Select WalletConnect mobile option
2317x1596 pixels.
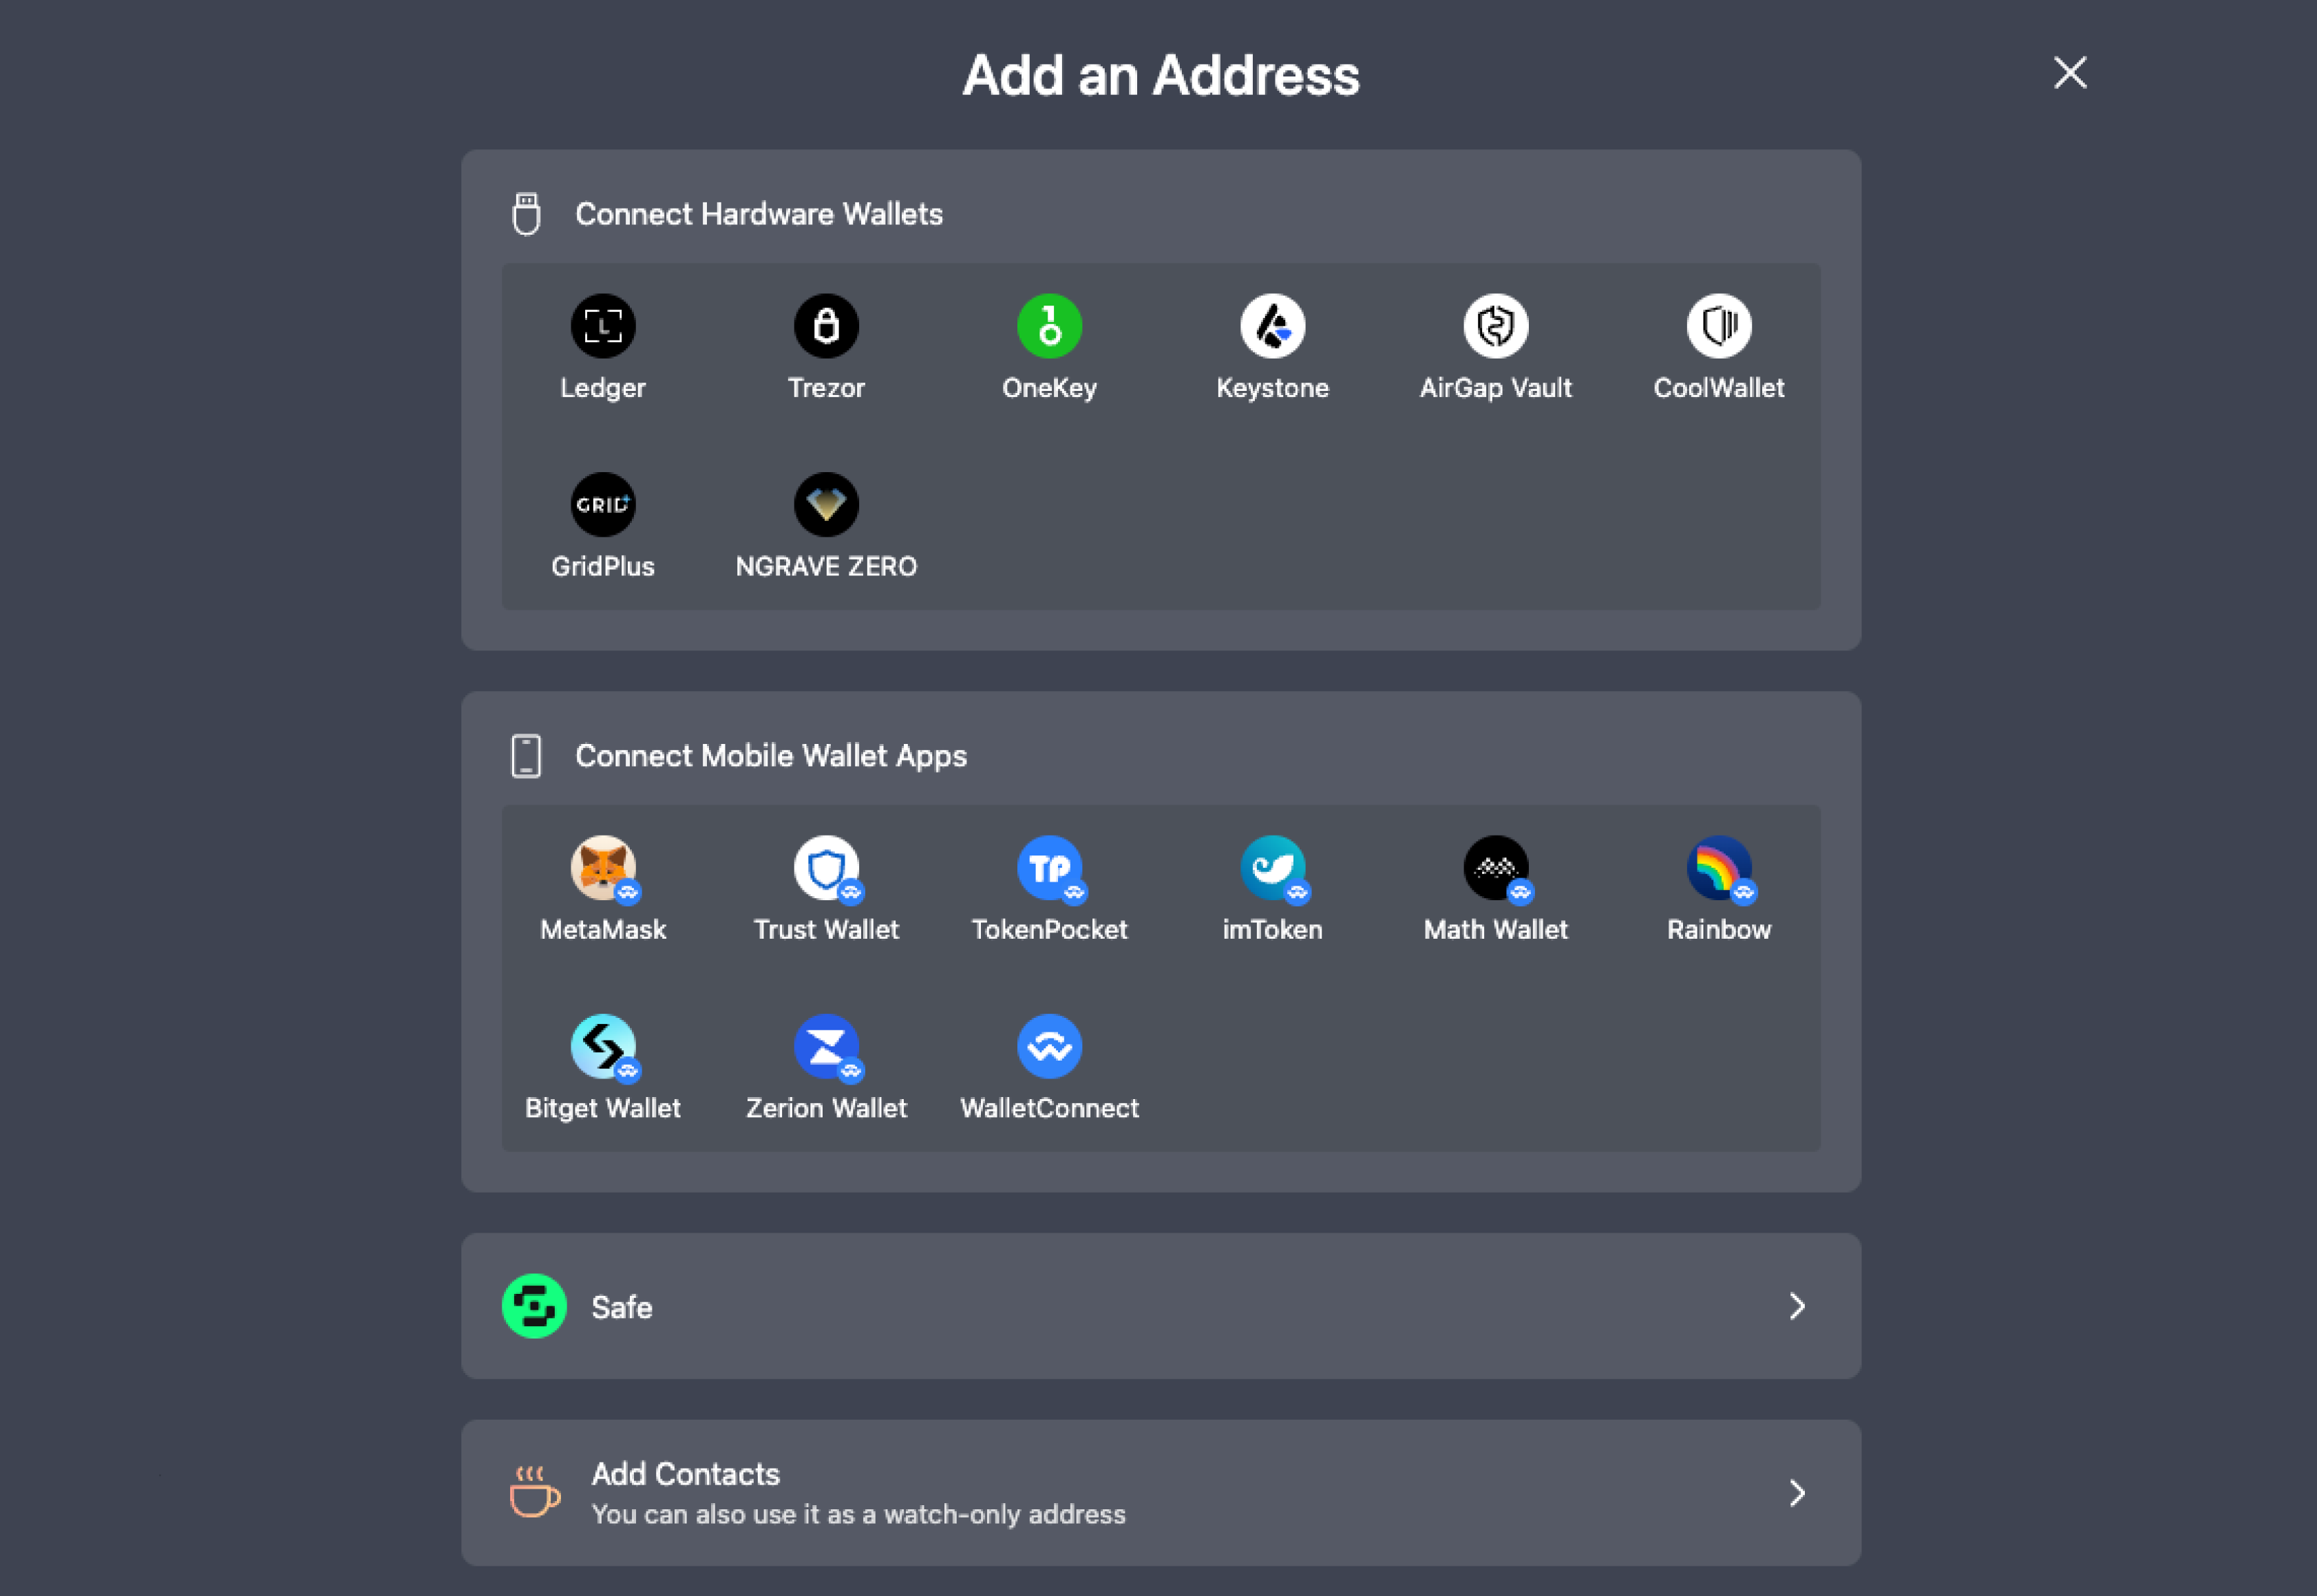(x=1049, y=1065)
